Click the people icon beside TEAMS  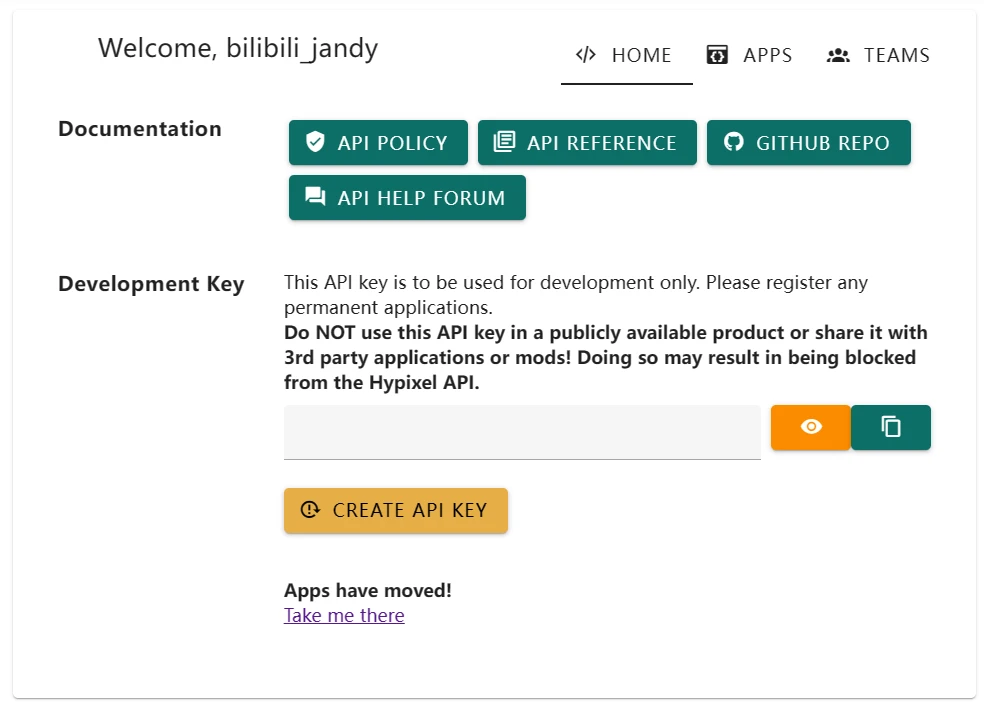pos(838,55)
